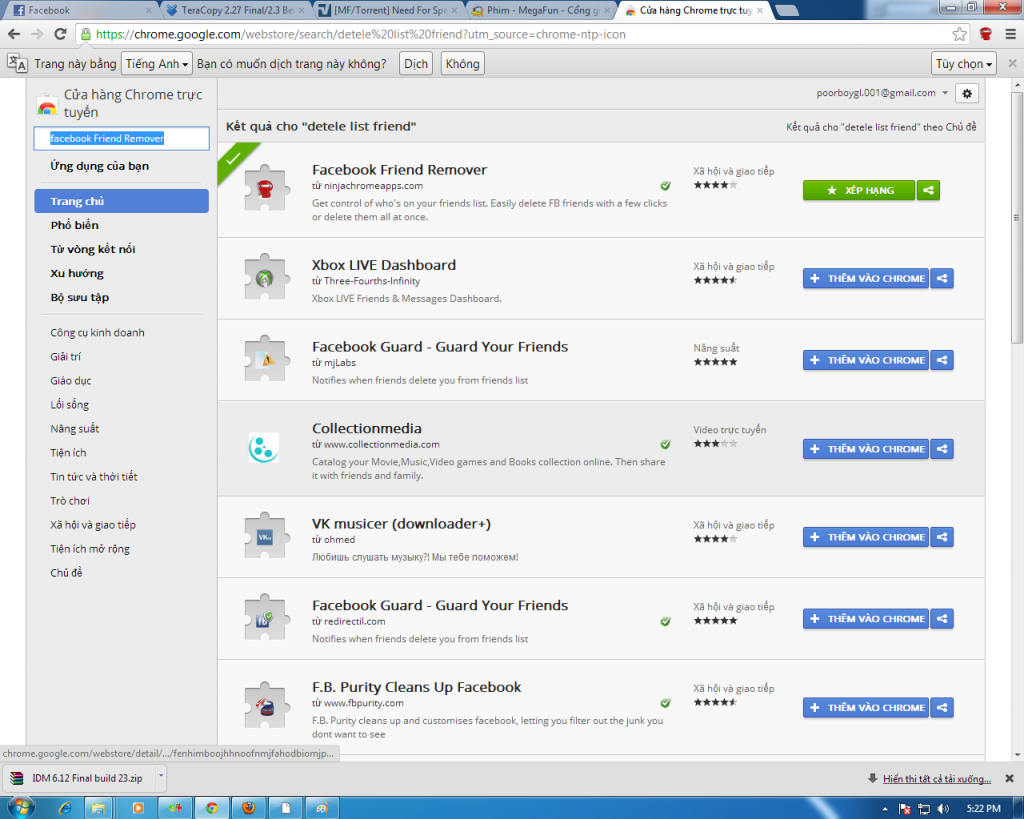Expand the poorboygl.001@gmail.com account menu

[x=882, y=93]
